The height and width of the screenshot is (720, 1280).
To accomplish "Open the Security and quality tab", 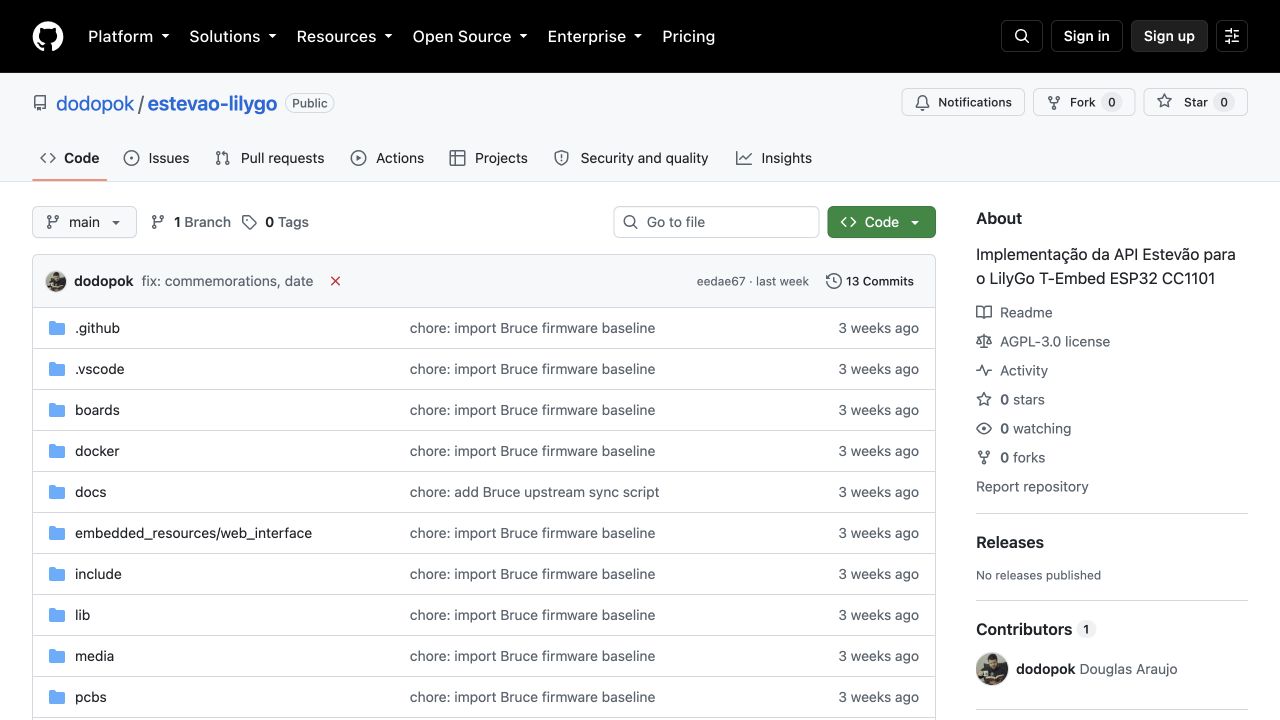I will pyautogui.click(x=631, y=158).
